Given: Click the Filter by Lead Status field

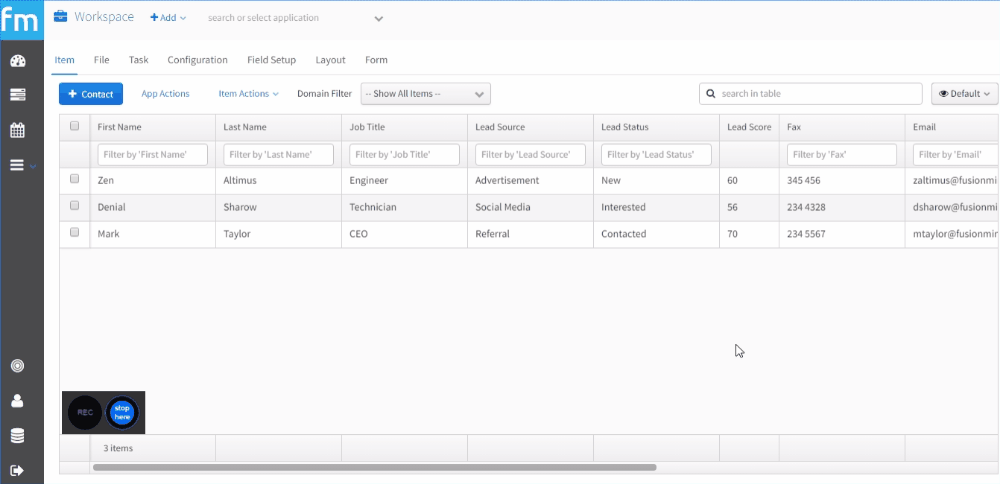Looking at the screenshot, I should (x=656, y=154).
